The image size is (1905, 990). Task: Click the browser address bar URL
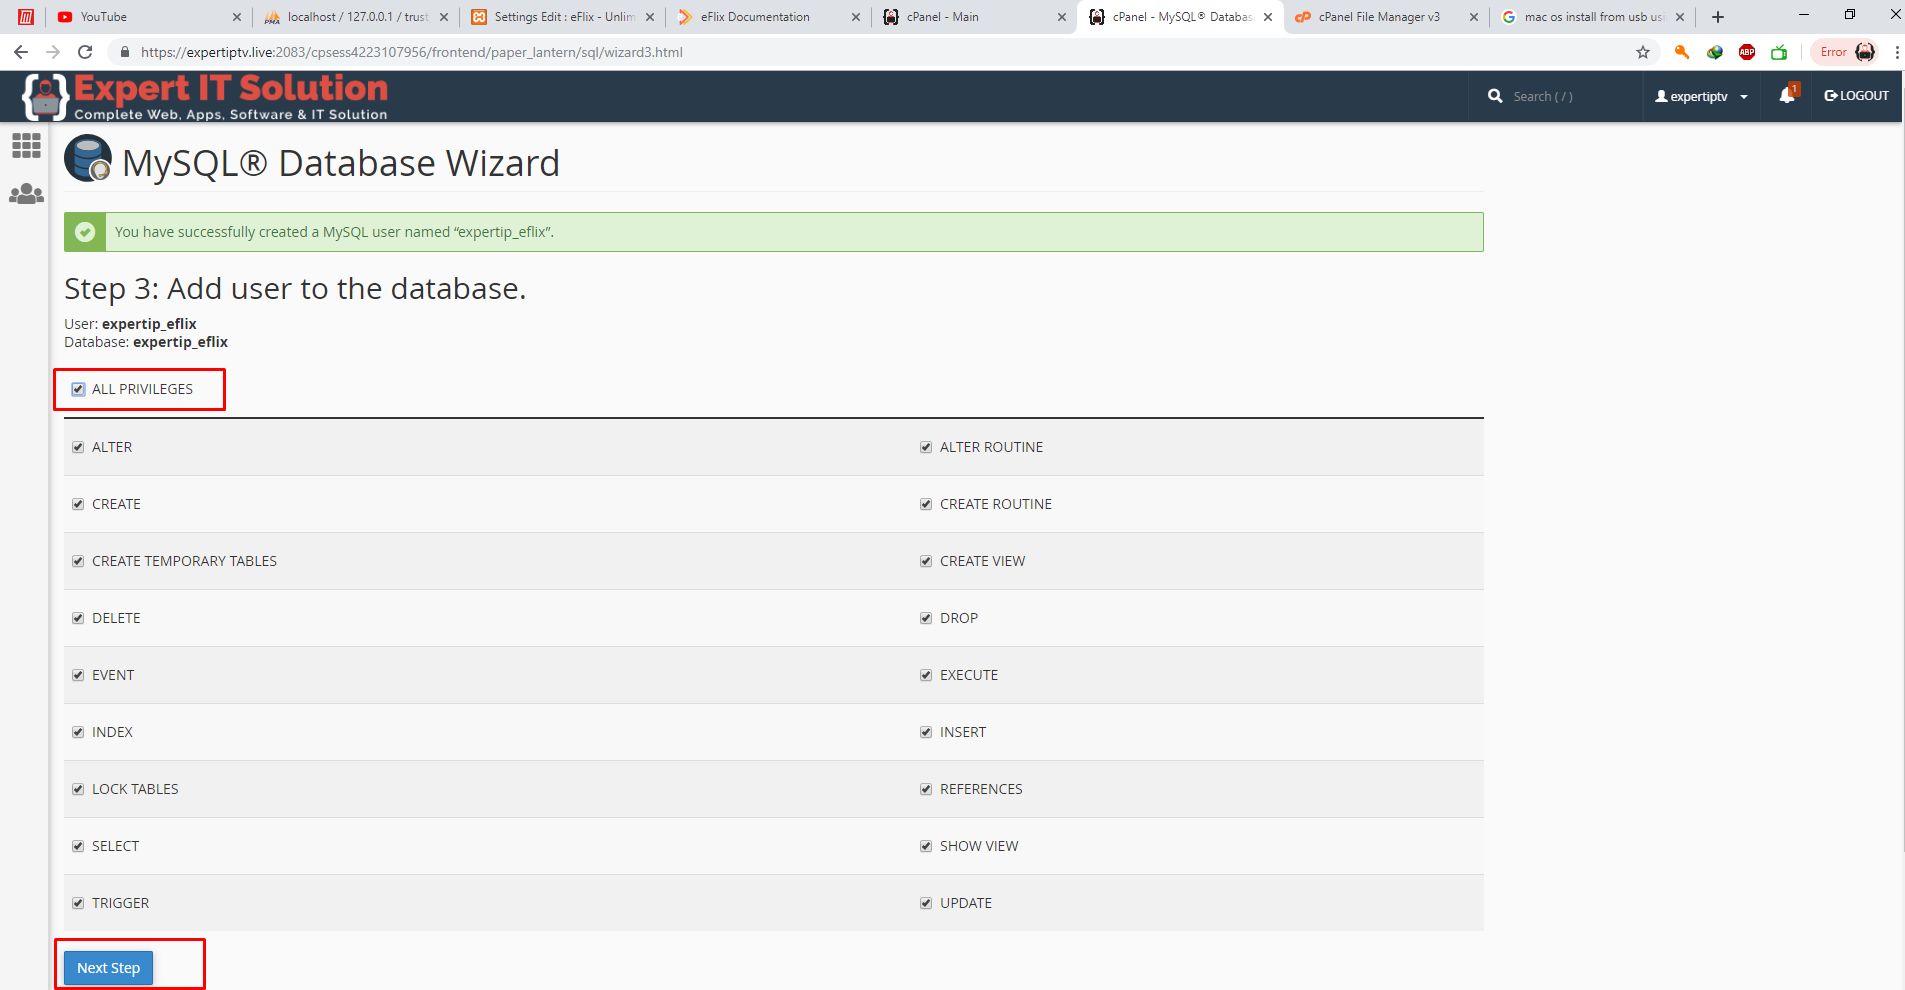pos(412,52)
